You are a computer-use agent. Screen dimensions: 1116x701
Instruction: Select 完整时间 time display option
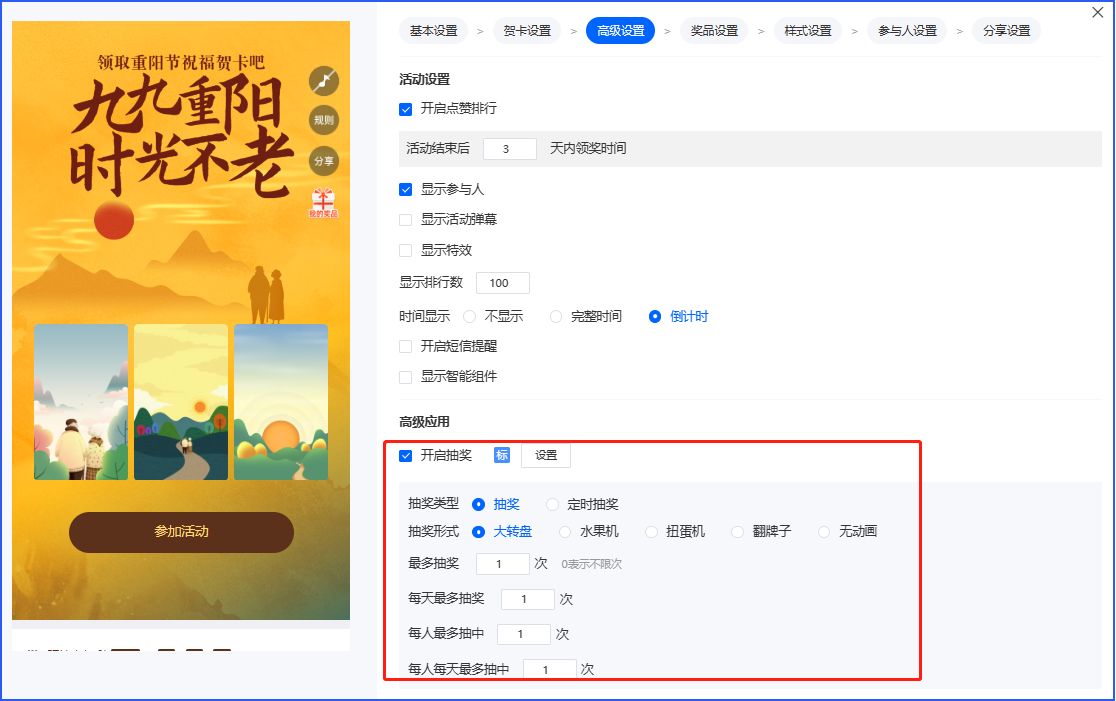556,317
